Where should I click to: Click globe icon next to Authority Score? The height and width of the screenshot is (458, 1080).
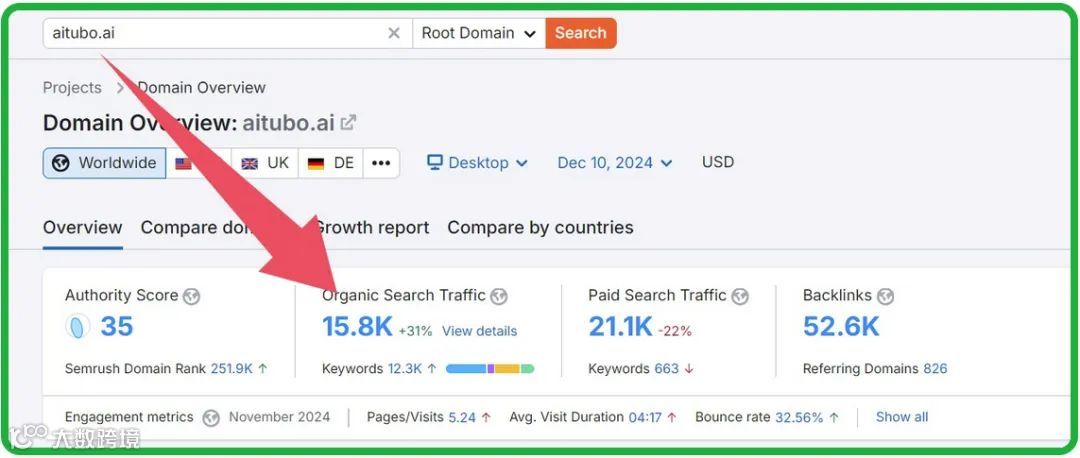[x=191, y=296]
